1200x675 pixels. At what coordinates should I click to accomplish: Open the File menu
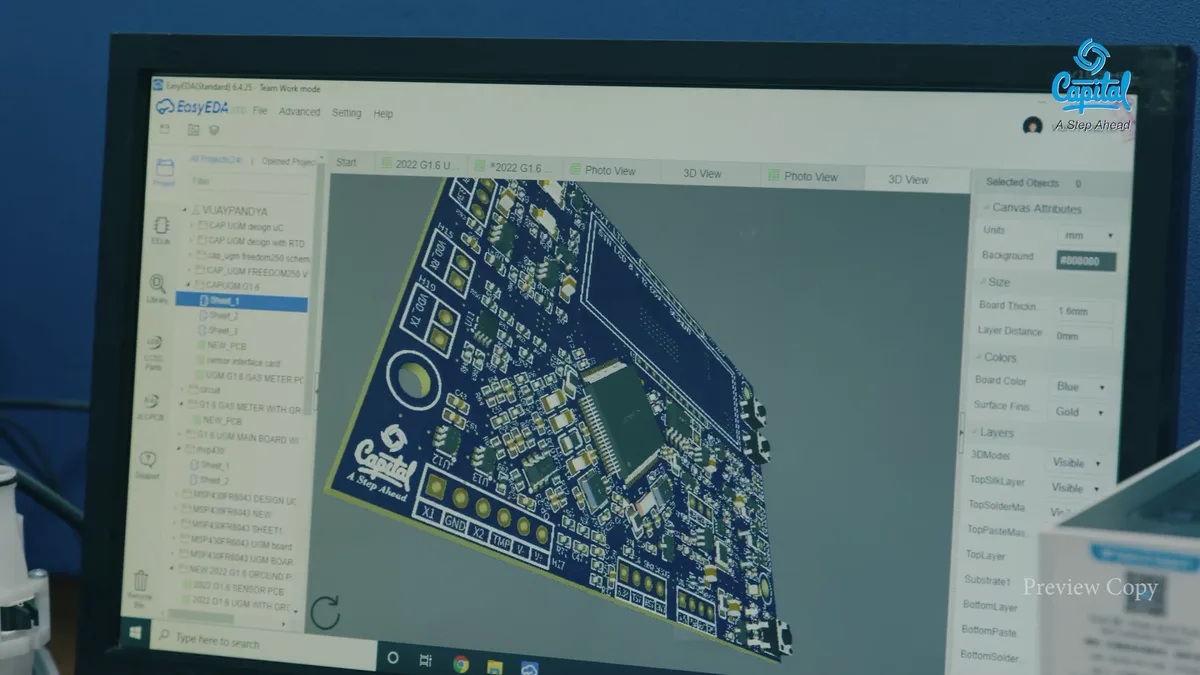pyautogui.click(x=260, y=111)
